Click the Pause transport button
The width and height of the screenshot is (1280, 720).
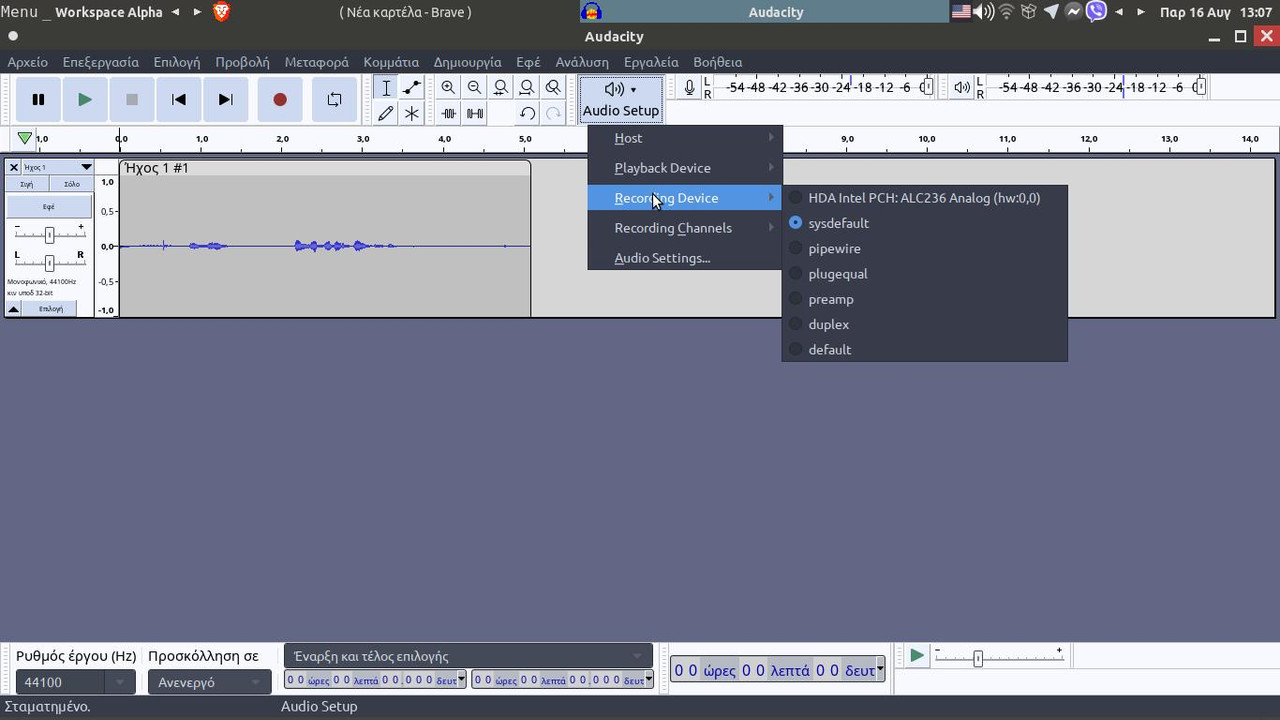38,99
